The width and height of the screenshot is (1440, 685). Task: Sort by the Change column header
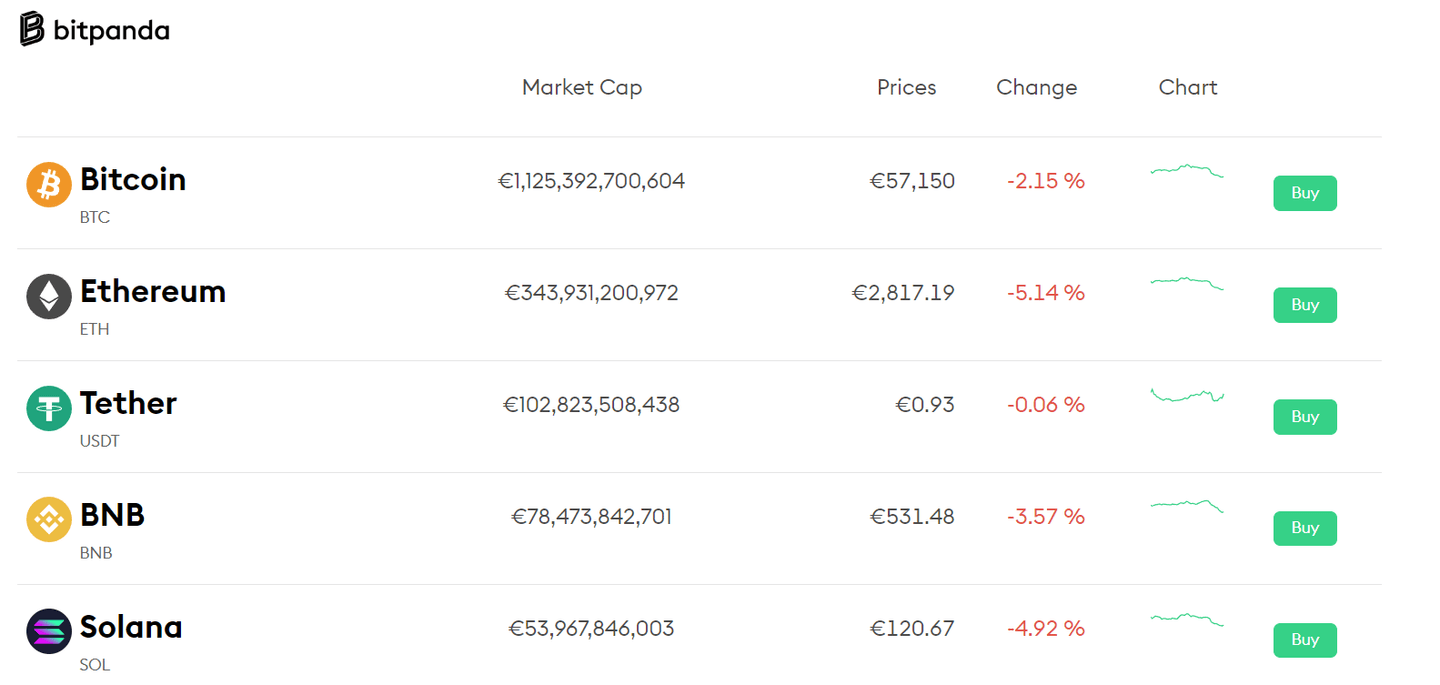click(1036, 88)
